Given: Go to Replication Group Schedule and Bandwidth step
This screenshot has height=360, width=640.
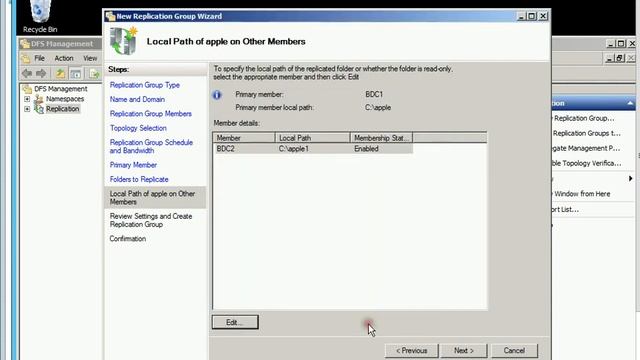Looking at the screenshot, I should (x=151, y=146).
